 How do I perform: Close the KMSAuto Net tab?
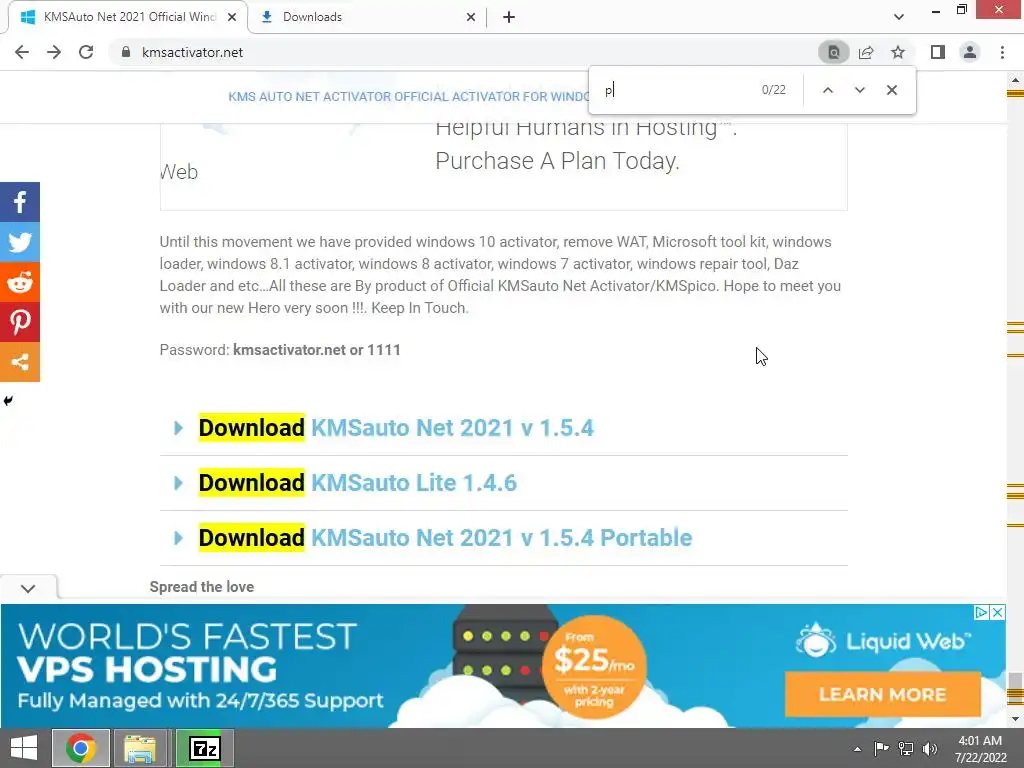[232, 17]
